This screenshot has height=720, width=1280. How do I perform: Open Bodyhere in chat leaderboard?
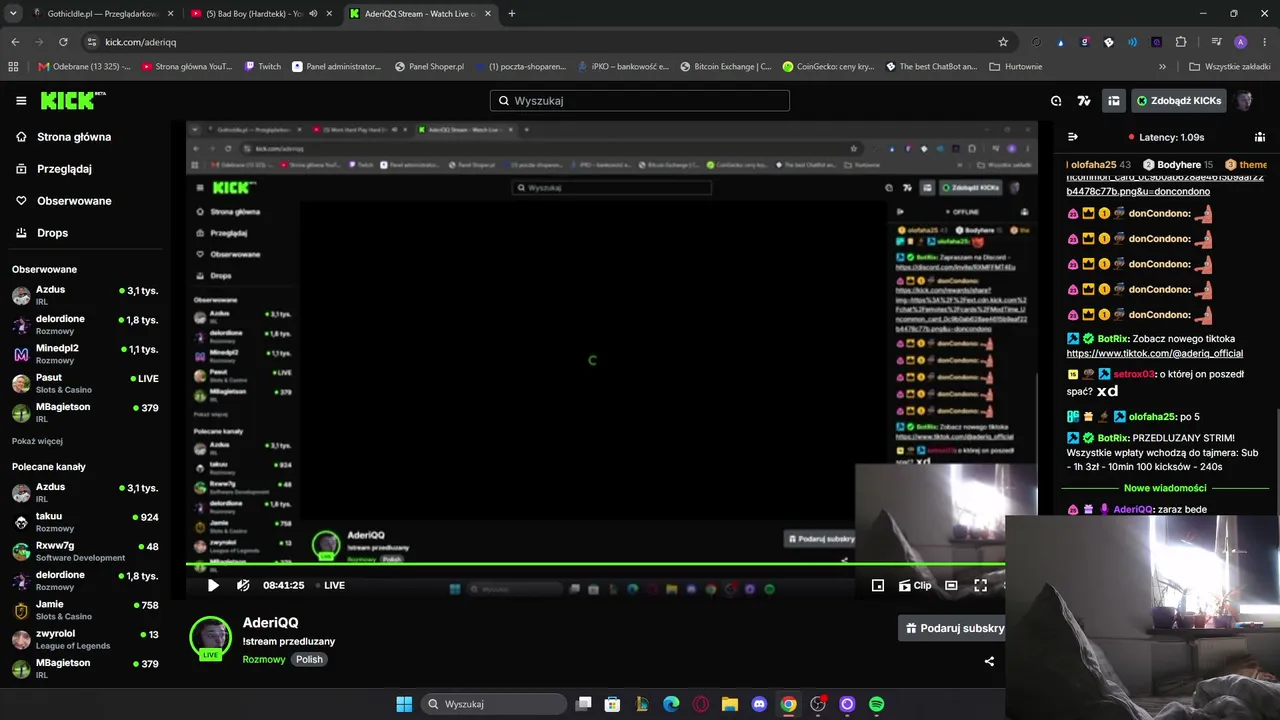(x=1178, y=164)
